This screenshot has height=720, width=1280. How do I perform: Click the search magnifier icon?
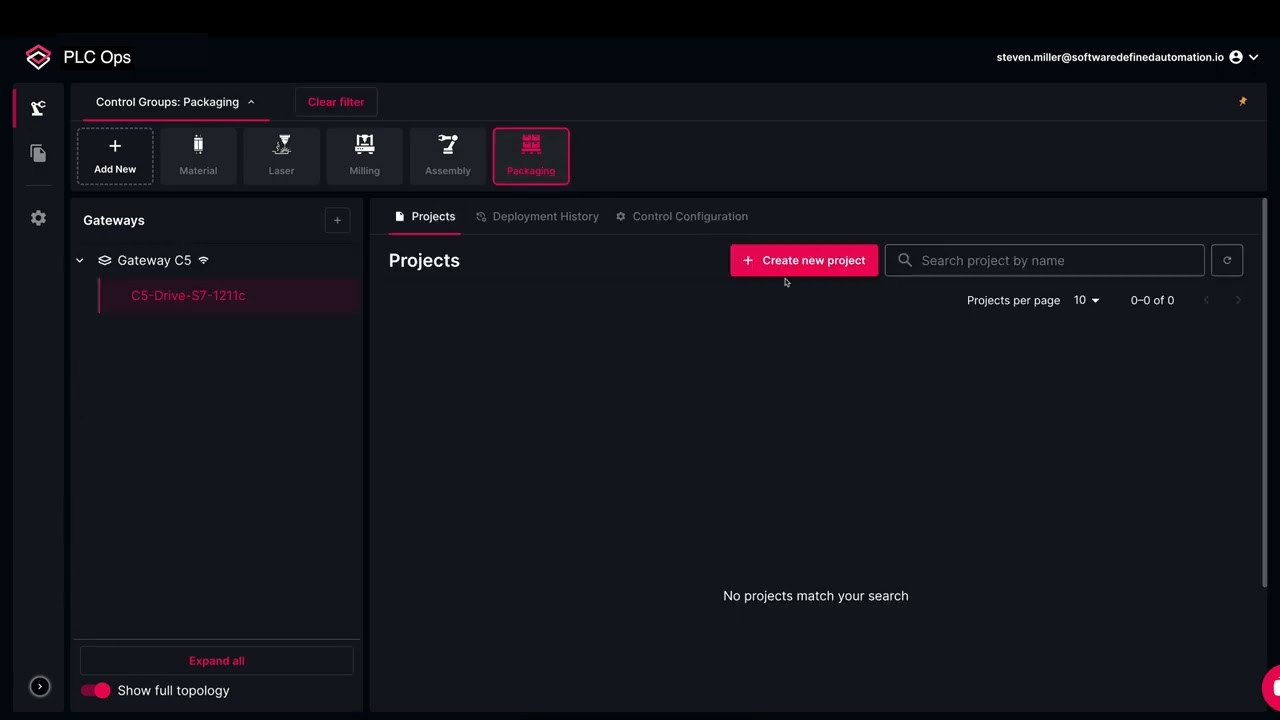click(x=905, y=260)
